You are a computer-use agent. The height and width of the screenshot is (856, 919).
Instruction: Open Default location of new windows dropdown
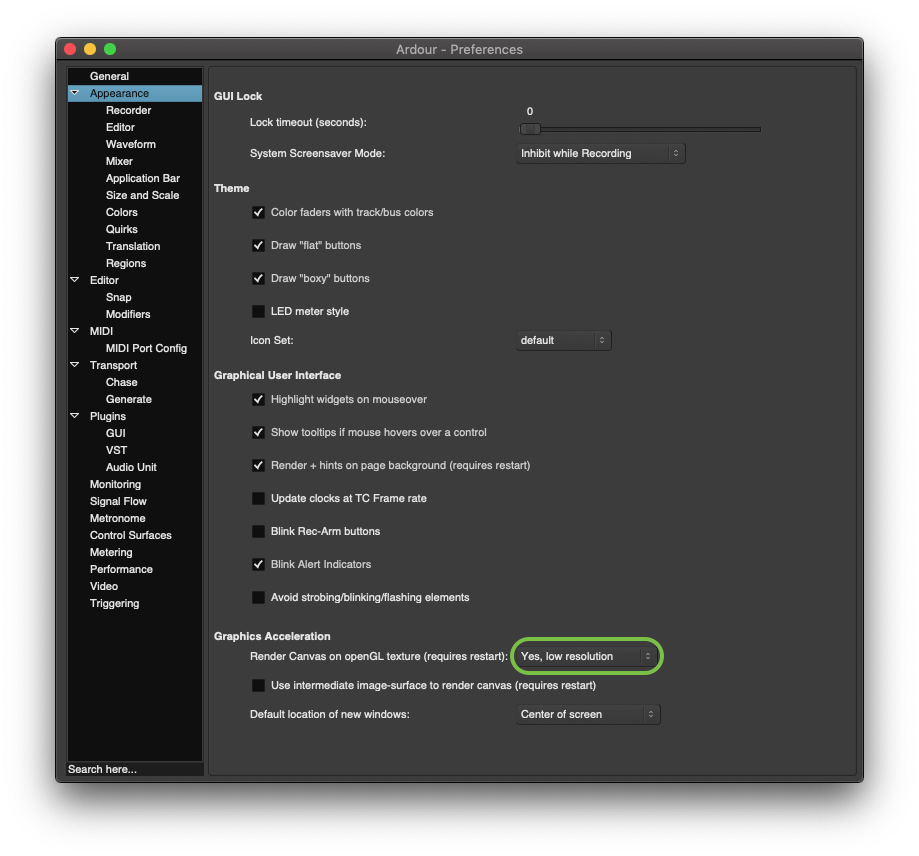tap(587, 715)
